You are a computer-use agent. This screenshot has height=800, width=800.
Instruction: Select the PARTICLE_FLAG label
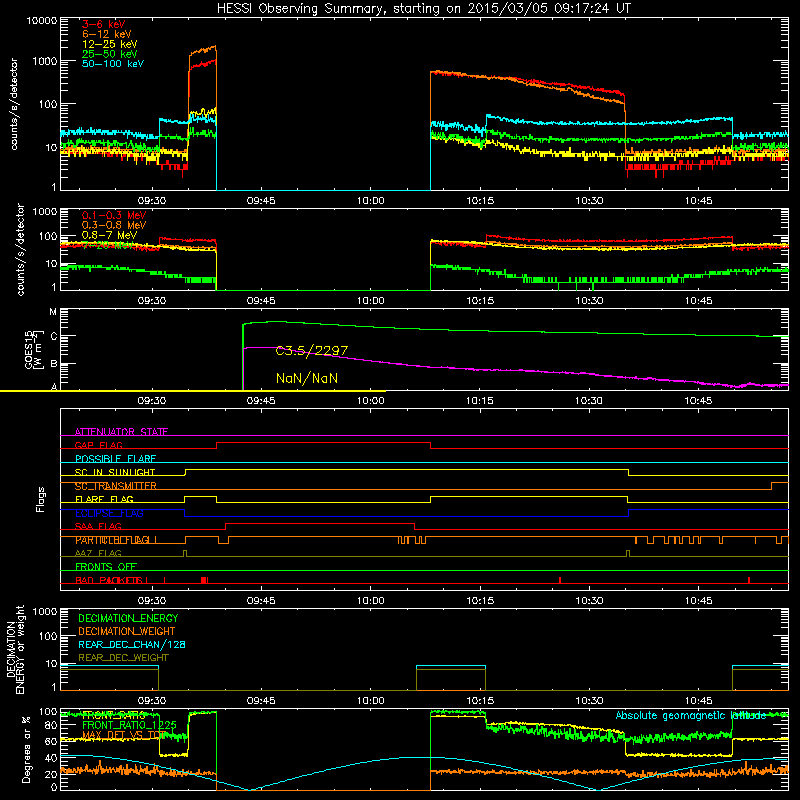[113, 540]
